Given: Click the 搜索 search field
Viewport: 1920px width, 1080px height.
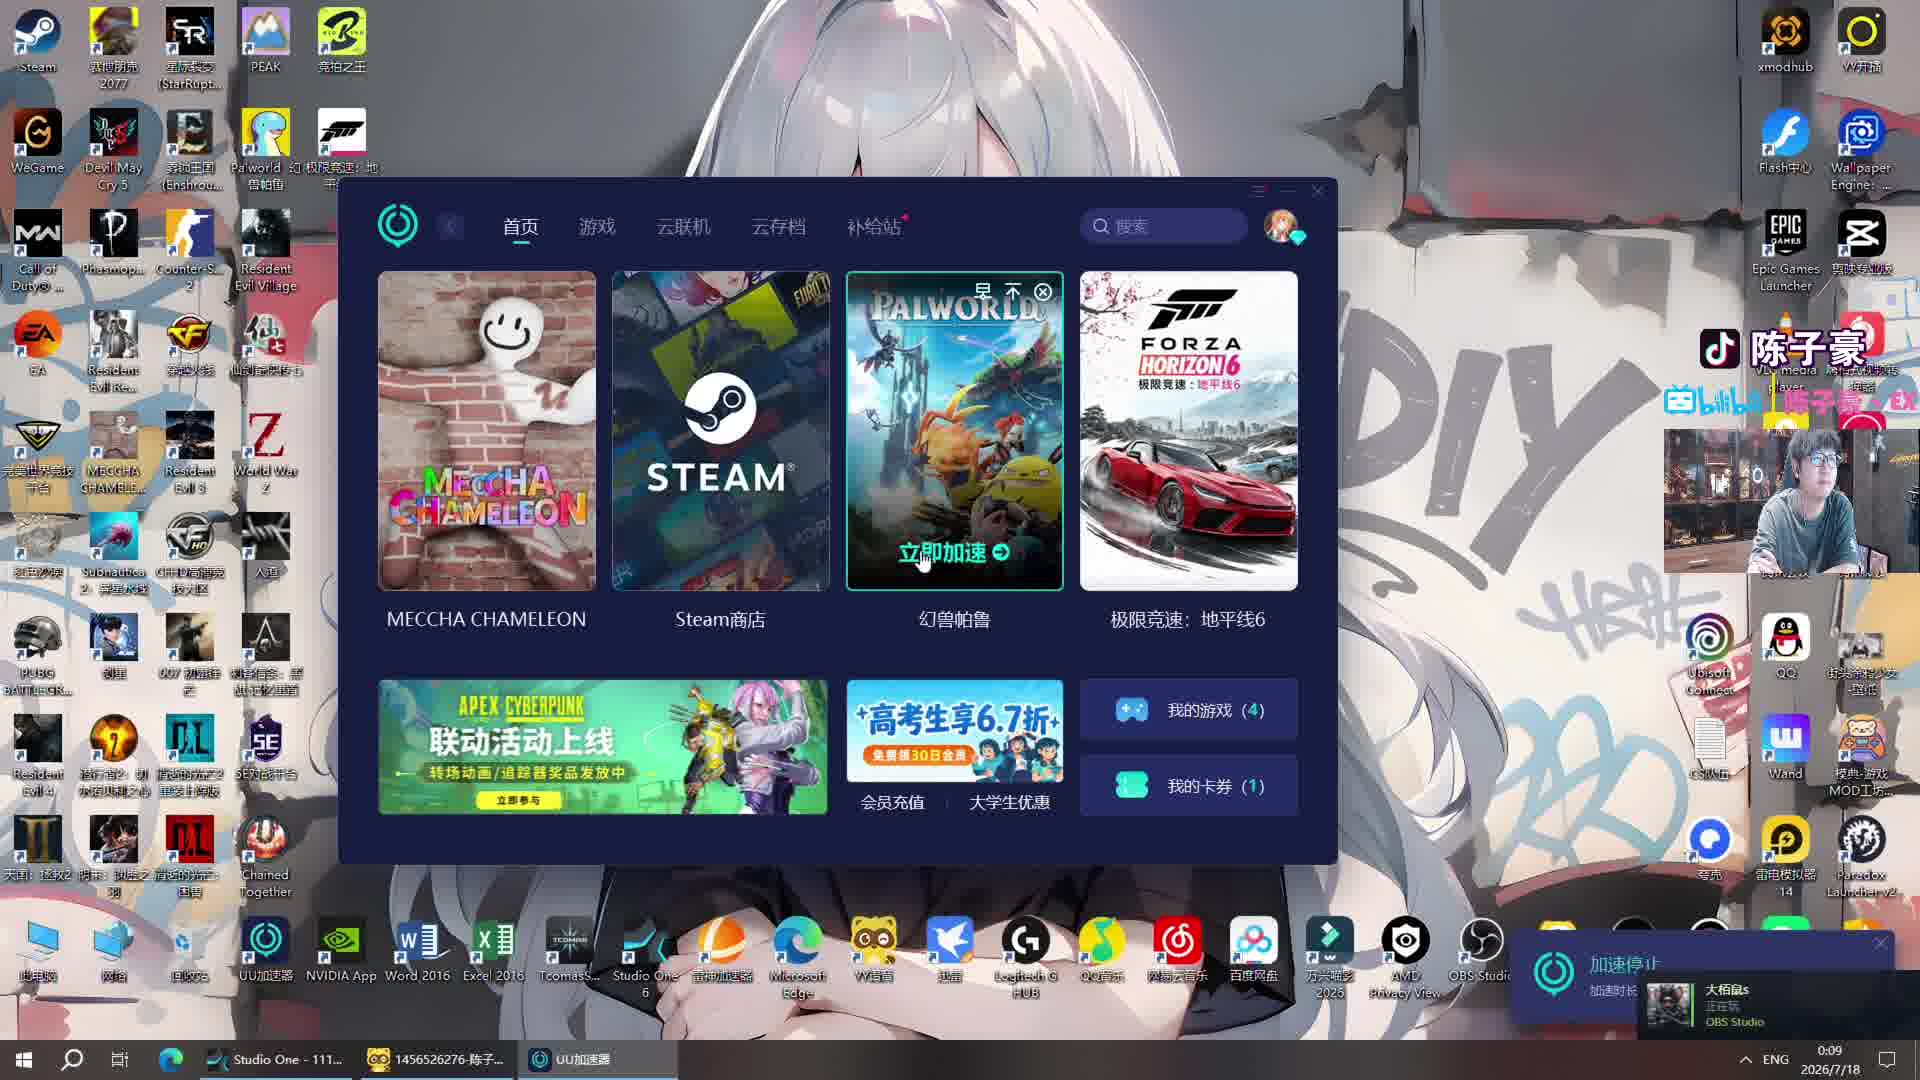Looking at the screenshot, I should 1164,226.
